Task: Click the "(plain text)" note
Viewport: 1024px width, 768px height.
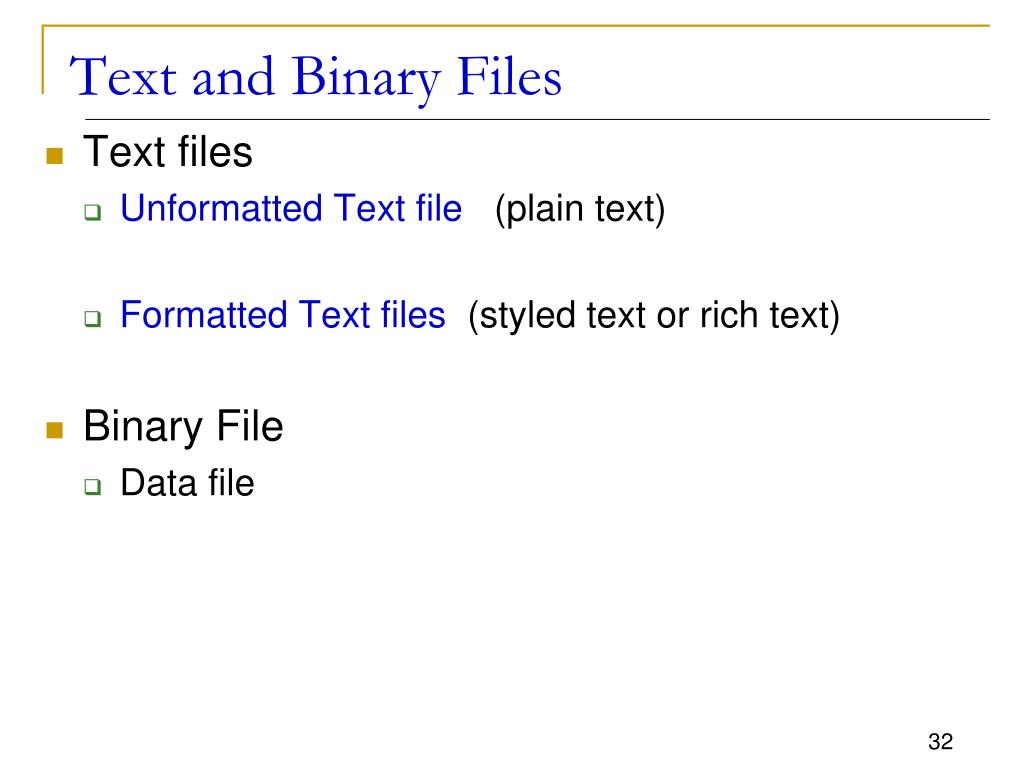Action: click(x=580, y=210)
